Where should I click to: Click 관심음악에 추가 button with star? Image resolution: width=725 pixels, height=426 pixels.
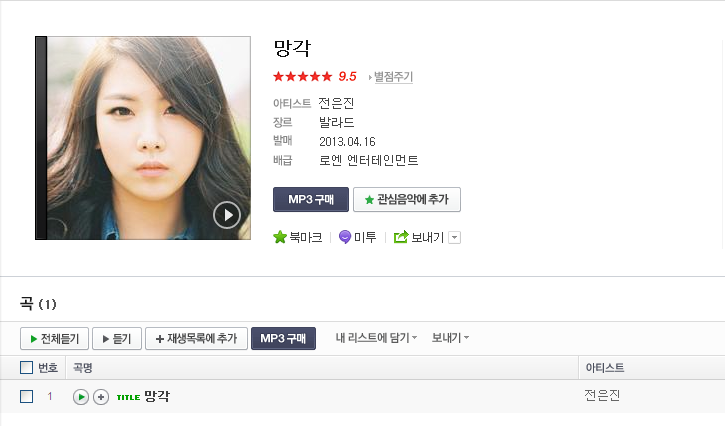click(x=407, y=199)
